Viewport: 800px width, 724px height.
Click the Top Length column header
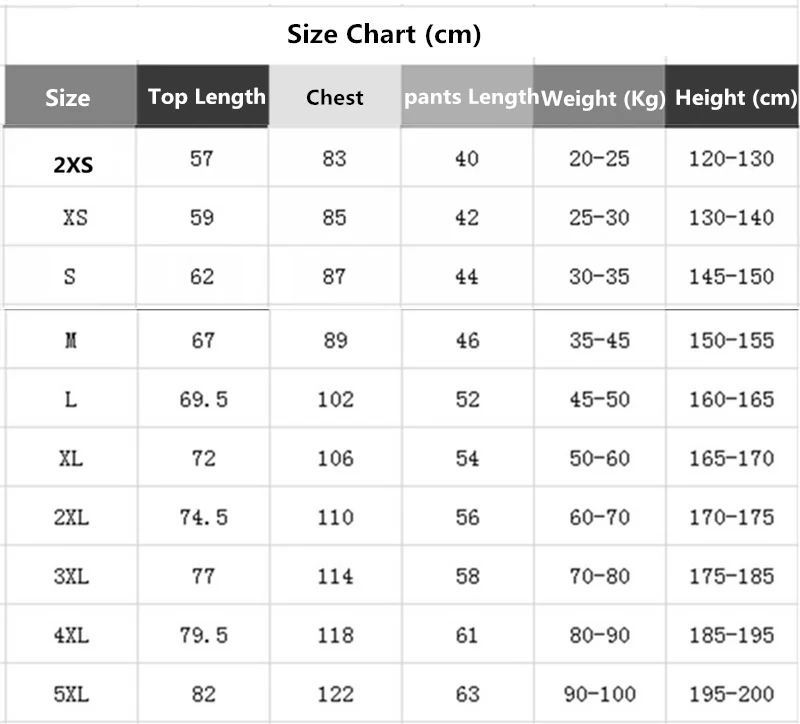tap(206, 97)
